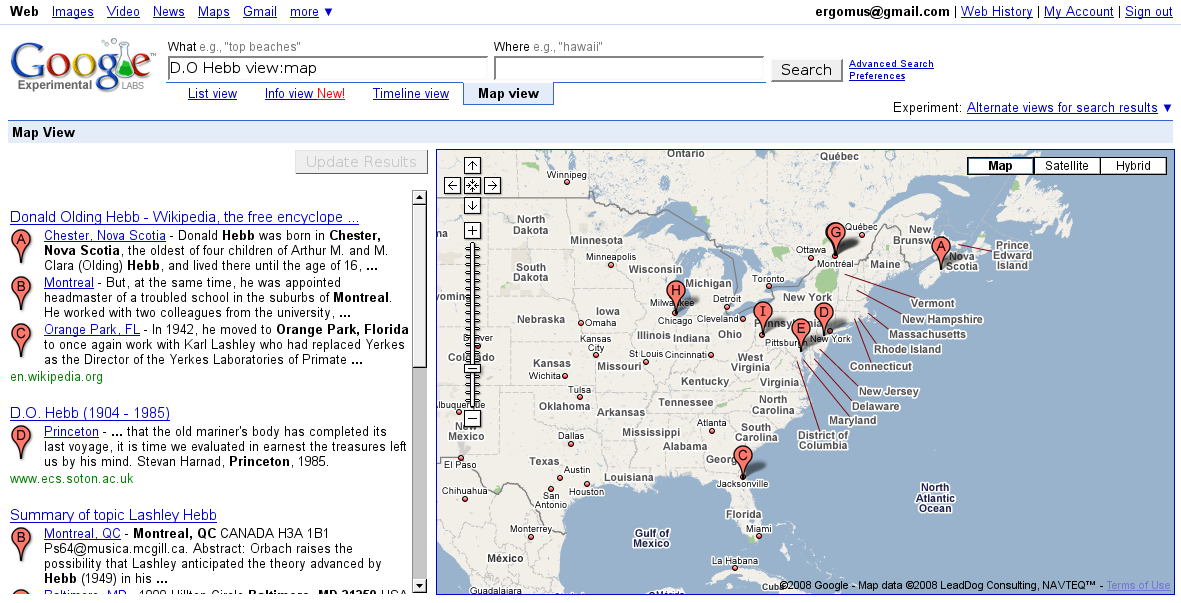The height and width of the screenshot is (603, 1181).
Task: Pan the map down with arrow button
Action: pyautogui.click(x=472, y=206)
